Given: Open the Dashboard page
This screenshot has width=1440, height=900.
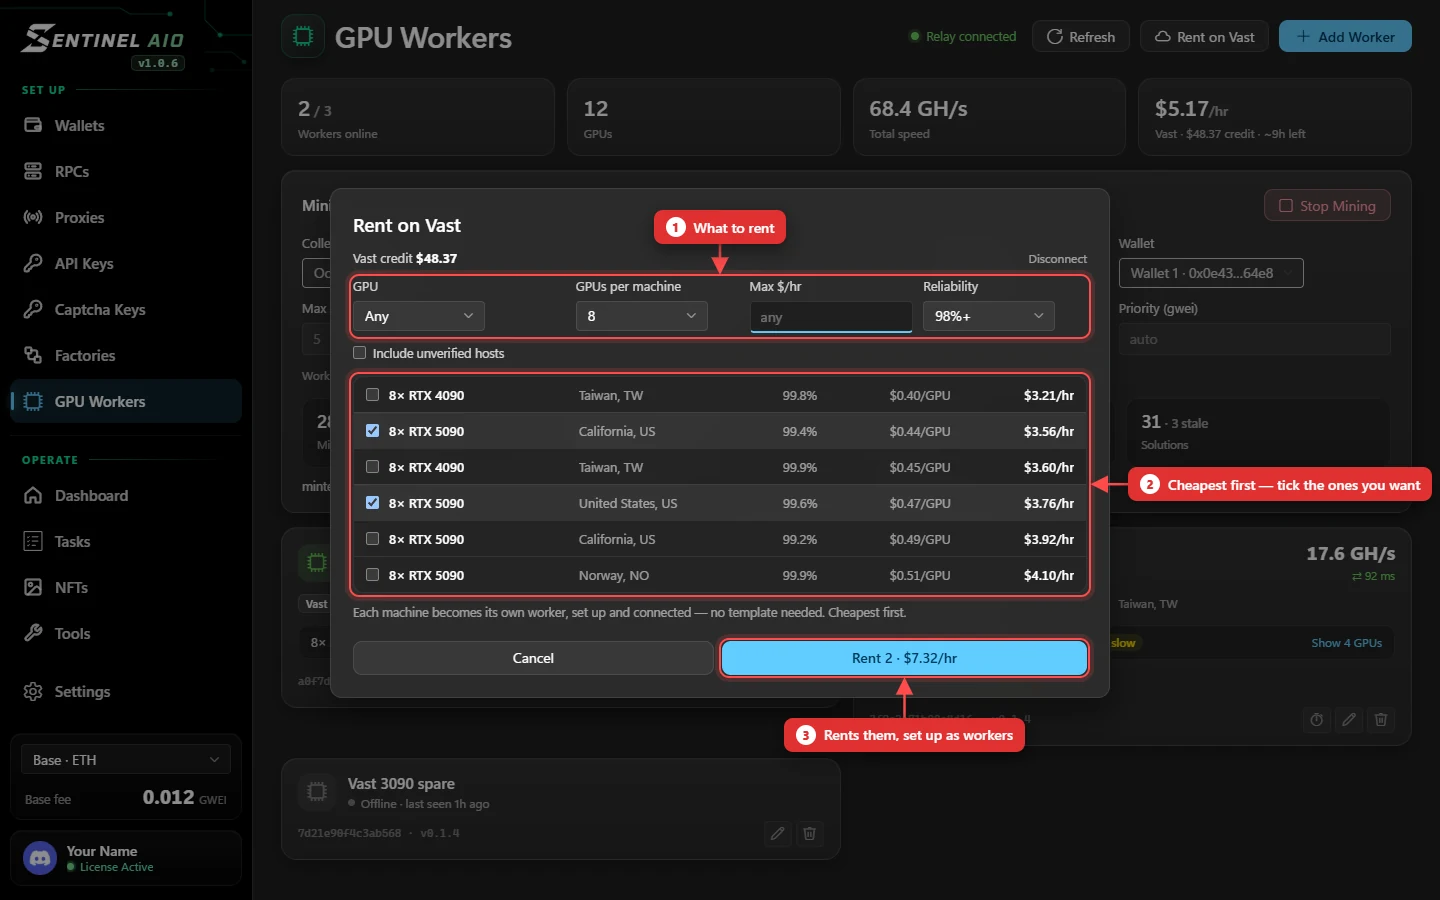Looking at the screenshot, I should tap(126, 495).
